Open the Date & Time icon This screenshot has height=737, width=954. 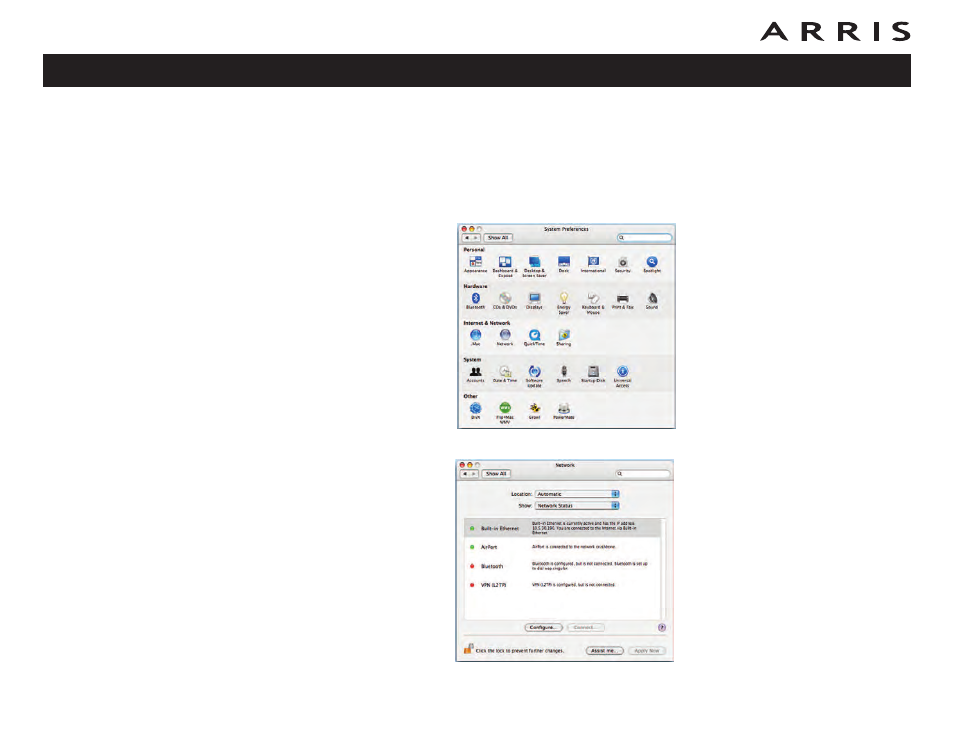pos(505,371)
